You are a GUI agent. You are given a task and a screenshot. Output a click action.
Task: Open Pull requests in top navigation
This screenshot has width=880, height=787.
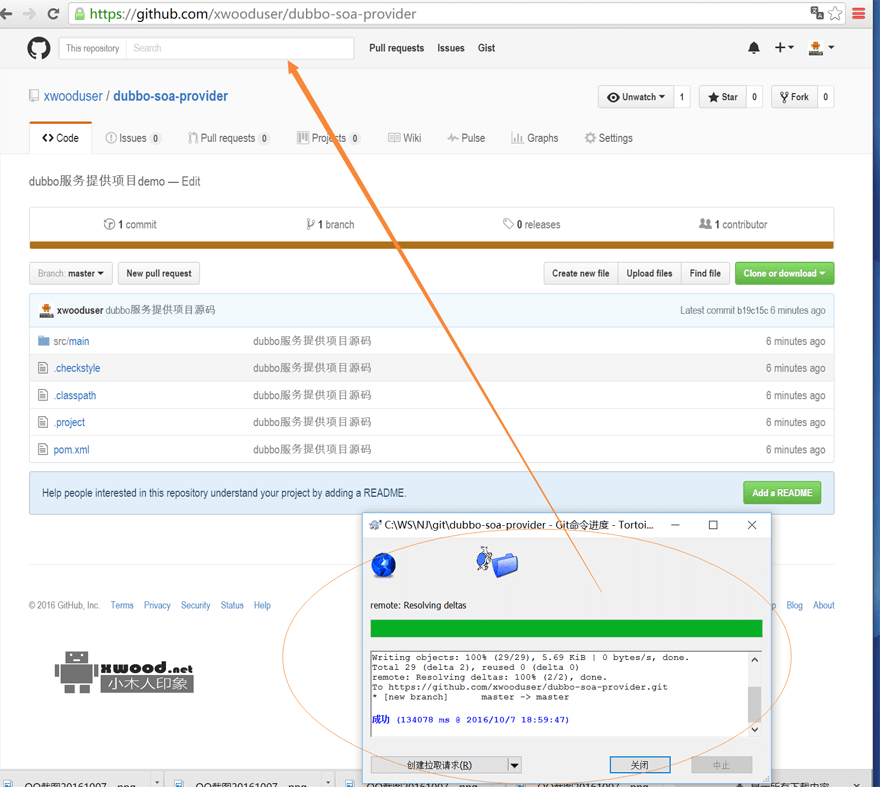pyautogui.click(x=396, y=48)
